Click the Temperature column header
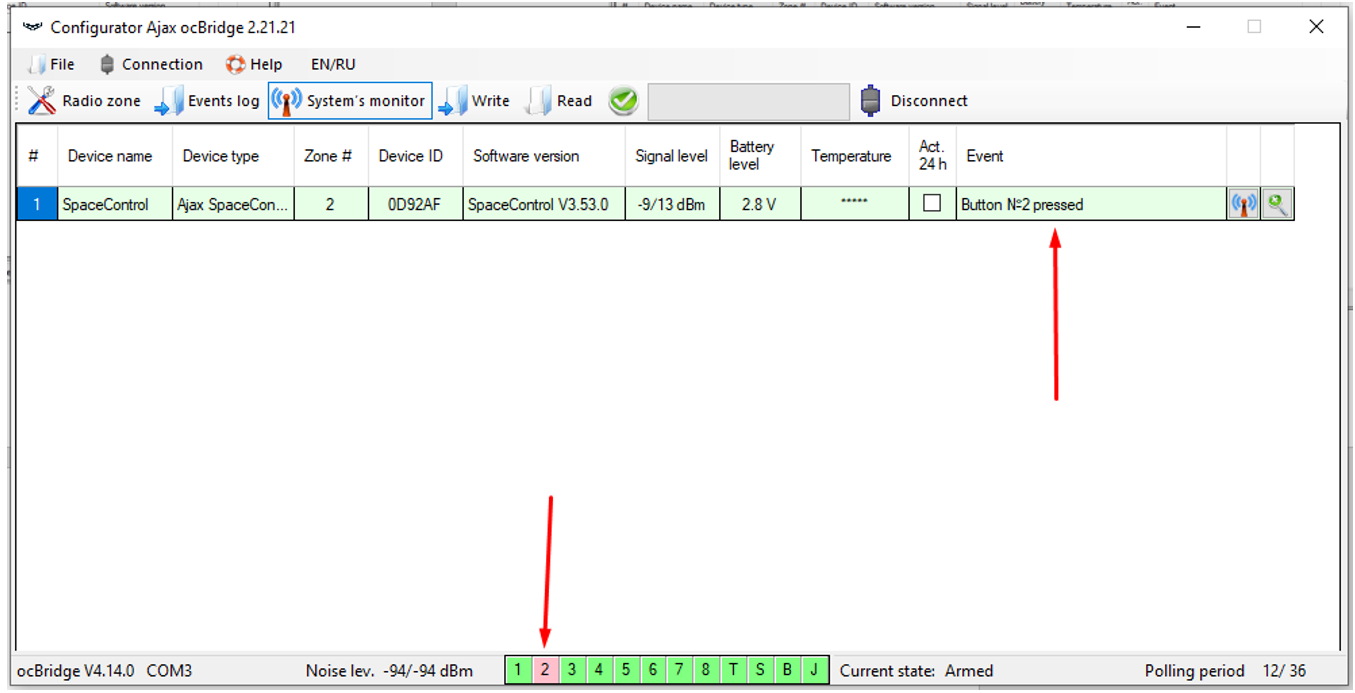 coord(854,156)
